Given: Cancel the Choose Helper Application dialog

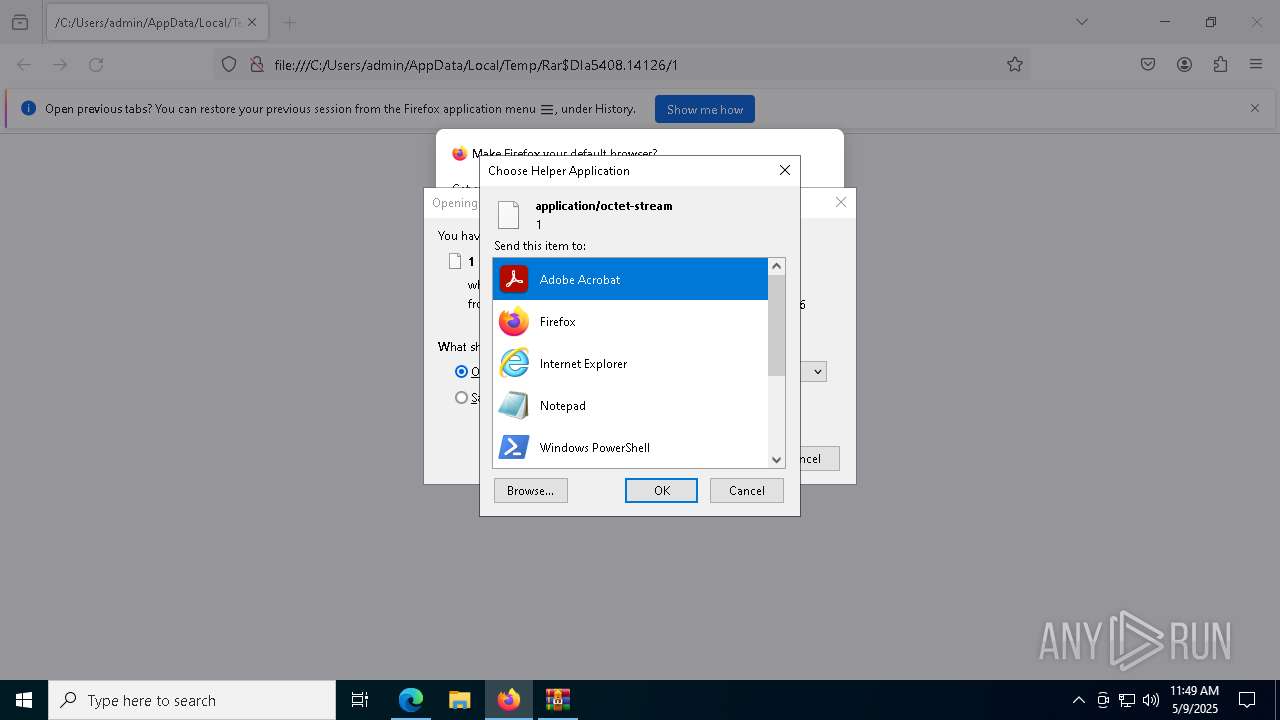Looking at the screenshot, I should tap(747, 490).
